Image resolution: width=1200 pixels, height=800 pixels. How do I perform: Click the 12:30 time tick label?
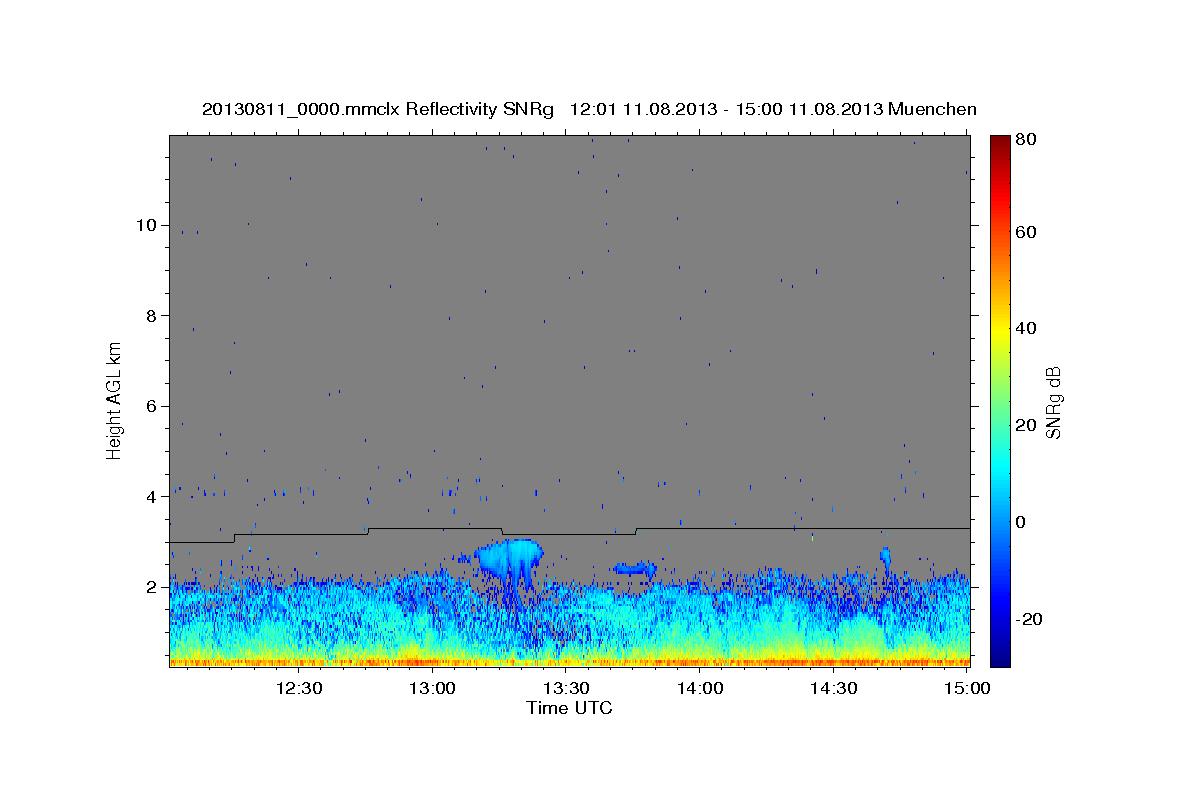tap(299, 689)
